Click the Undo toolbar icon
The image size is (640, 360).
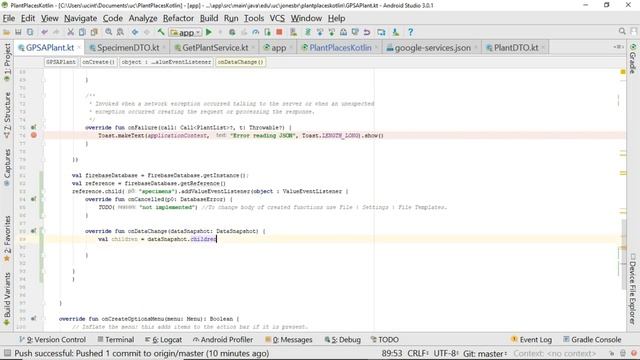[x=44, y=32]
